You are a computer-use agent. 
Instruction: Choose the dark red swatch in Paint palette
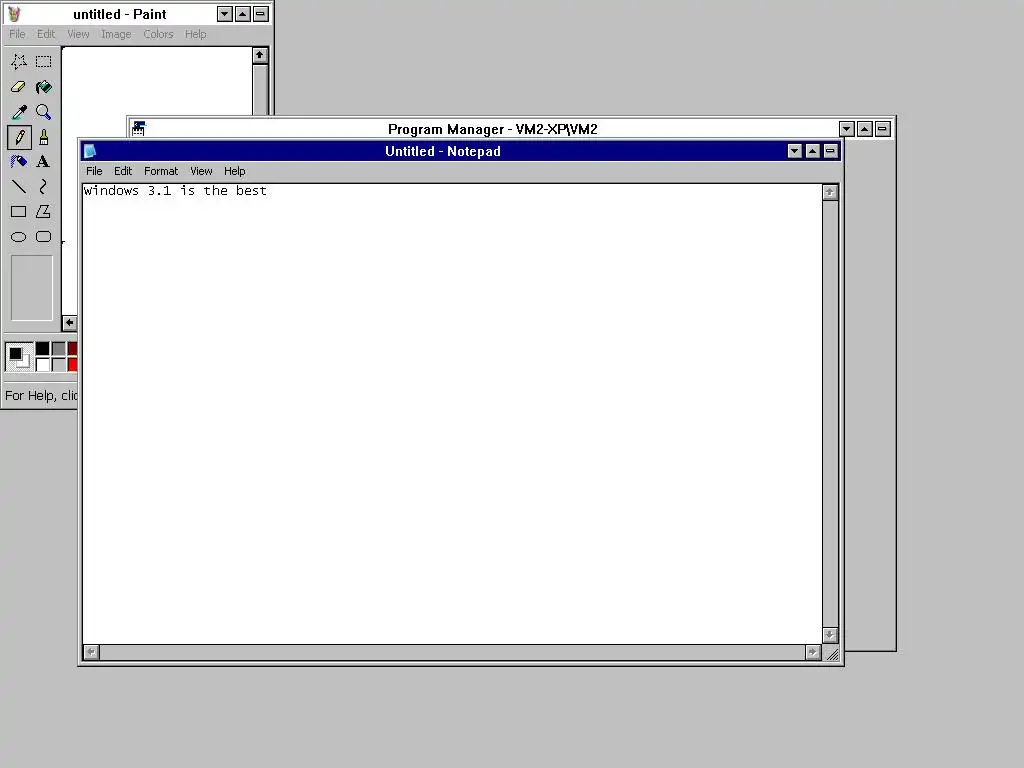(x=72, y=349)
